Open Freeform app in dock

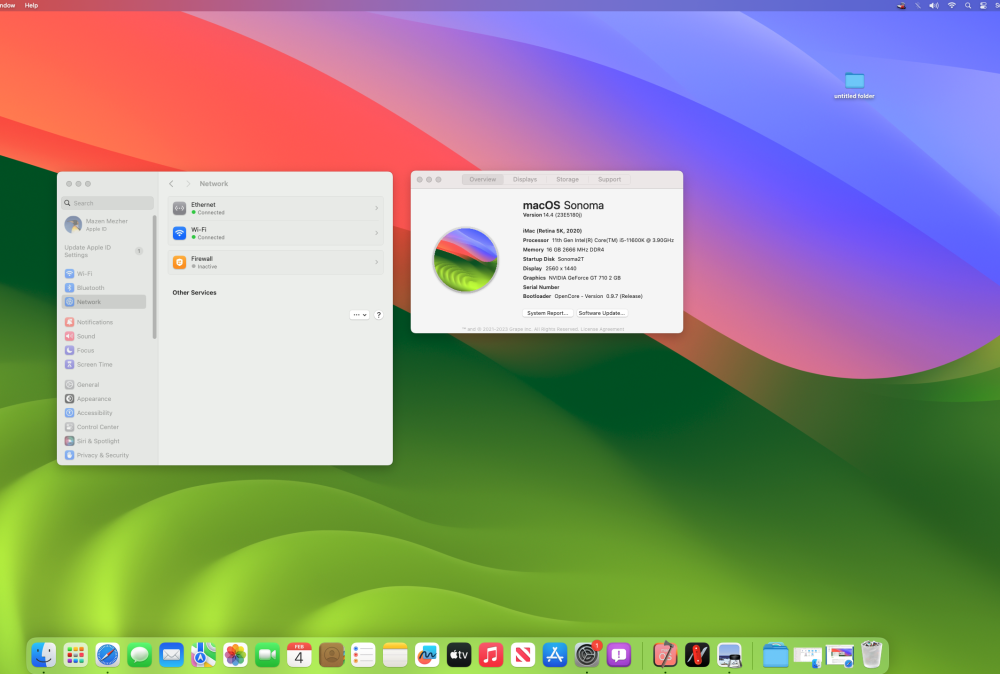coord(427,655)
